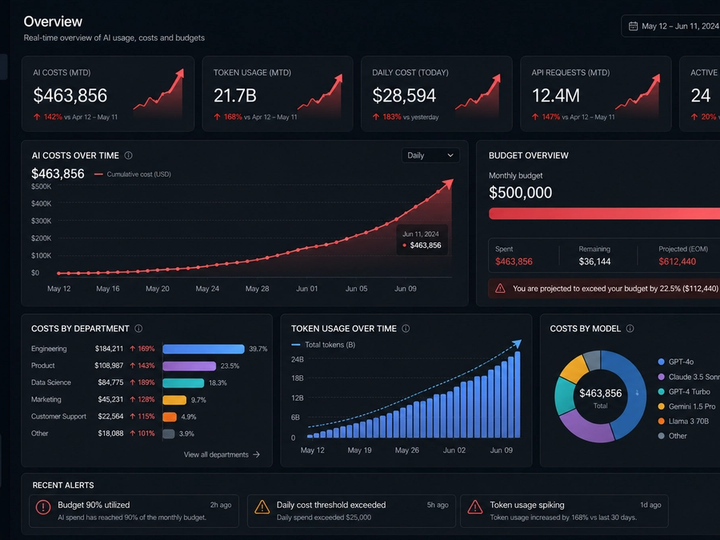This screenshot has width=720, height=540.
Task: Open the Daily granularity dropdown
Action: point(430,155)
